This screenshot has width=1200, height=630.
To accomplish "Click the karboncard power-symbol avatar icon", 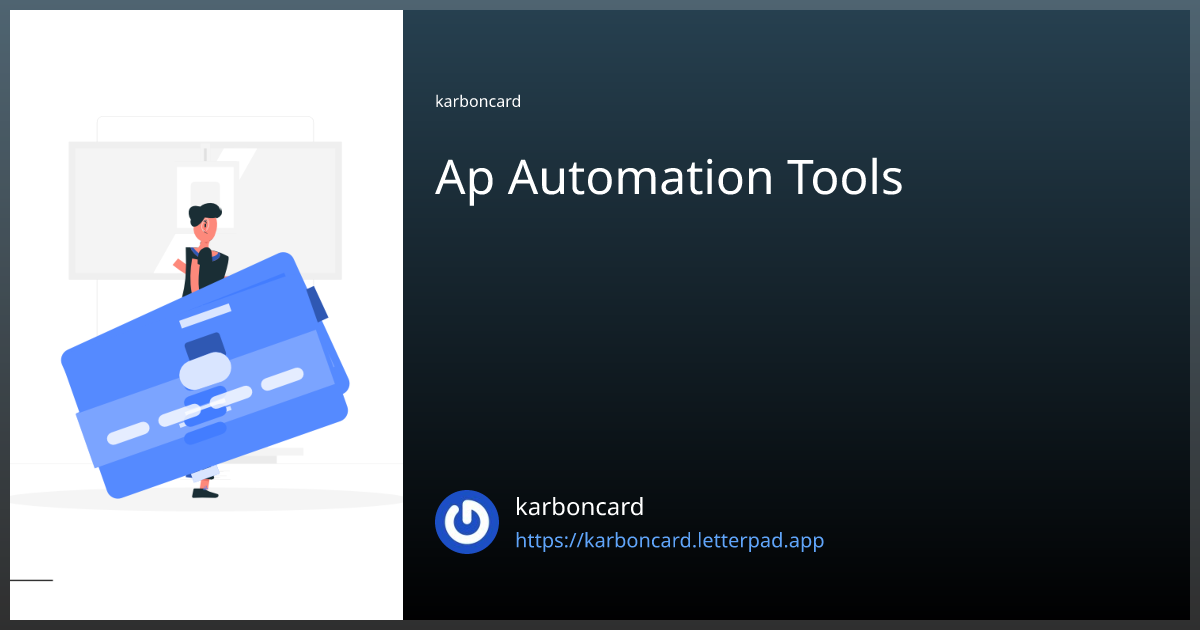I will pos(467,522).
